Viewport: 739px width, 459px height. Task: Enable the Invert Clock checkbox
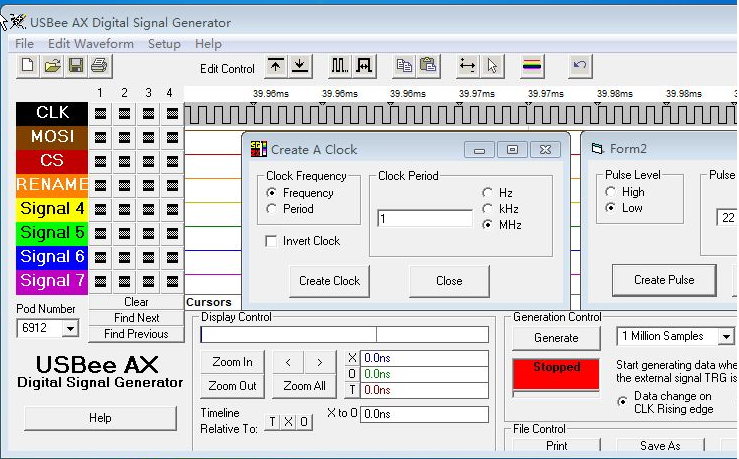tap(271, 241)
